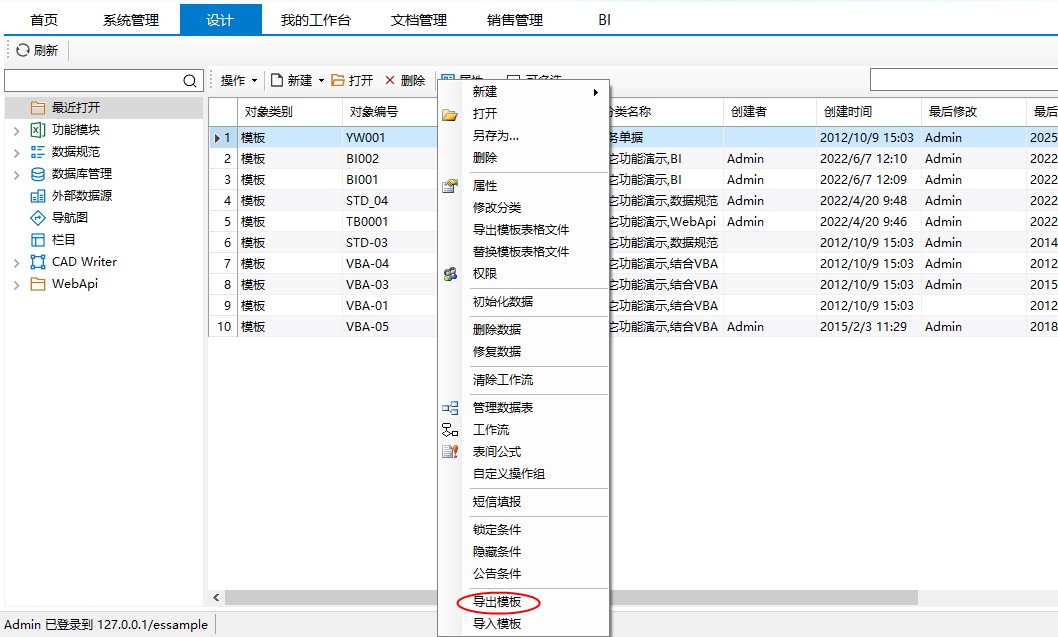Click the 表间公式 icon in the context menu
This screenshot has width=1058, height=637.
click(450, 452)
